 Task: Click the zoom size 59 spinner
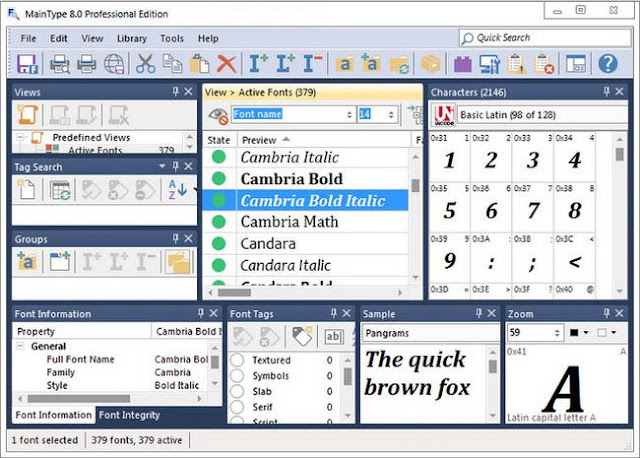coord(557,333)
